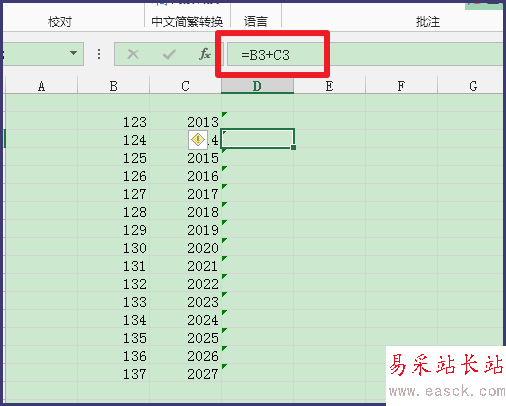Click cell with value 2019
506x406 pixels.
(x=185, y=229)
